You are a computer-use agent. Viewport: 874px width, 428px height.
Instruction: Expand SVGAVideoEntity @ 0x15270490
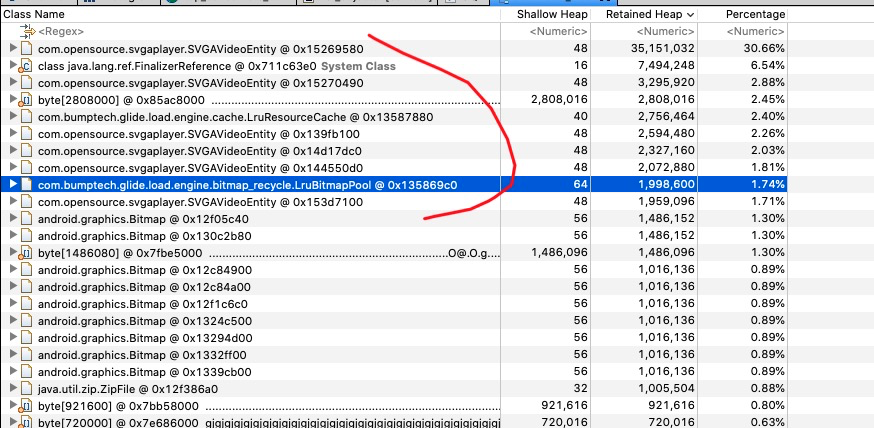click(14, 83)
